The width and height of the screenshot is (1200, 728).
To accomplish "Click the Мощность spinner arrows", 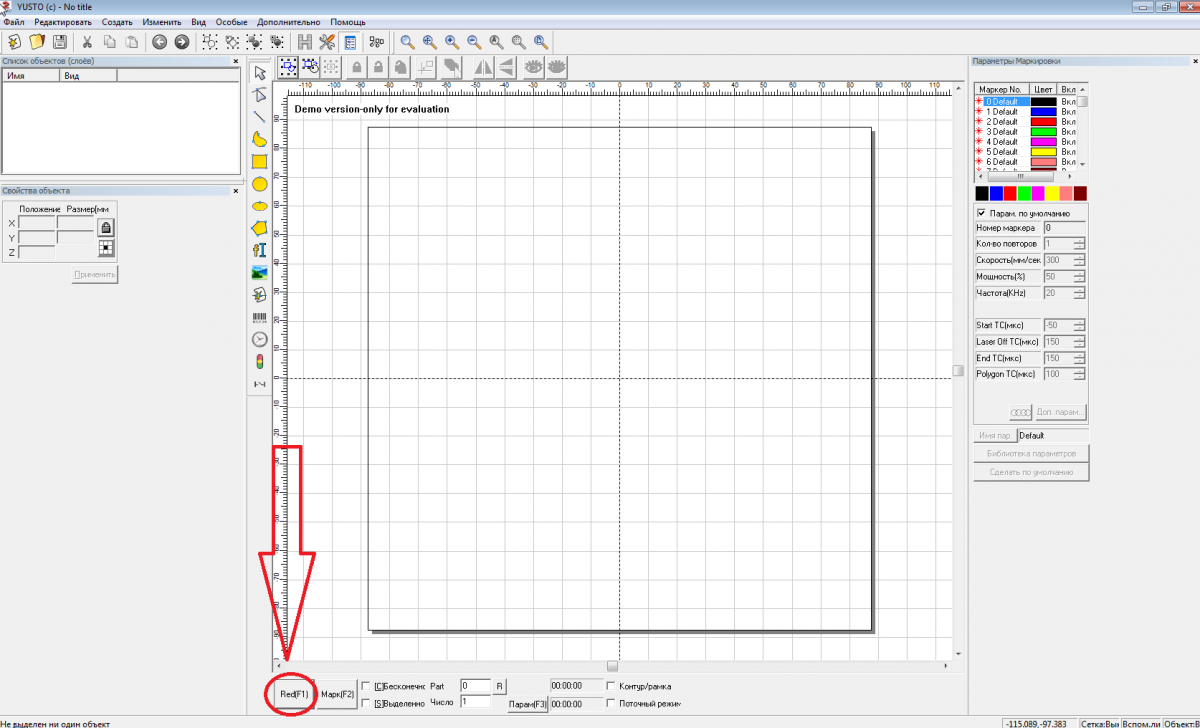I will pyautogui.click(x=1078, y=276).
